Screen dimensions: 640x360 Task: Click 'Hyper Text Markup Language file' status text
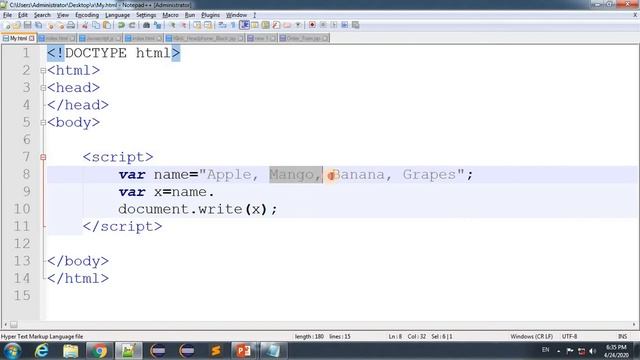pyautogui.click(x=42, y=336)
